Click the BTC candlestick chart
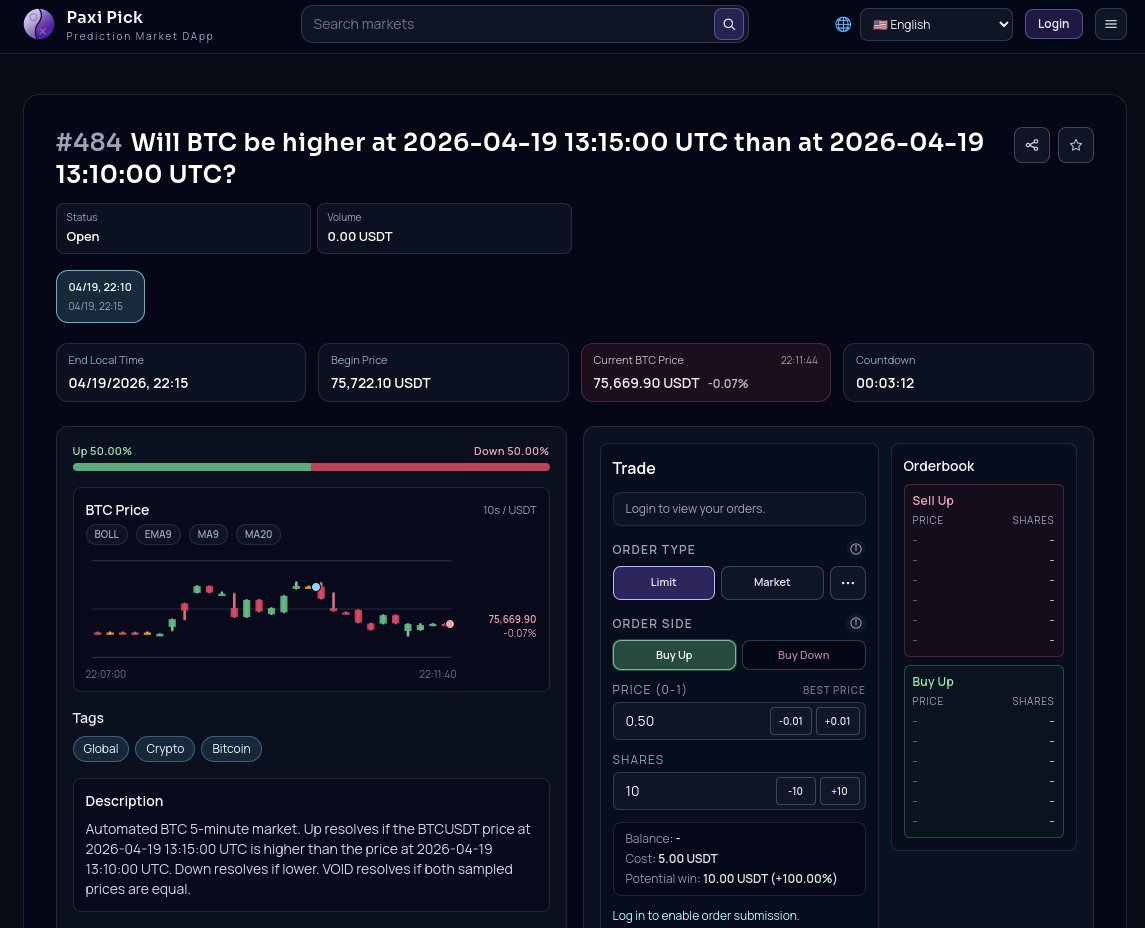1145x928 pixels. point(272,610)
